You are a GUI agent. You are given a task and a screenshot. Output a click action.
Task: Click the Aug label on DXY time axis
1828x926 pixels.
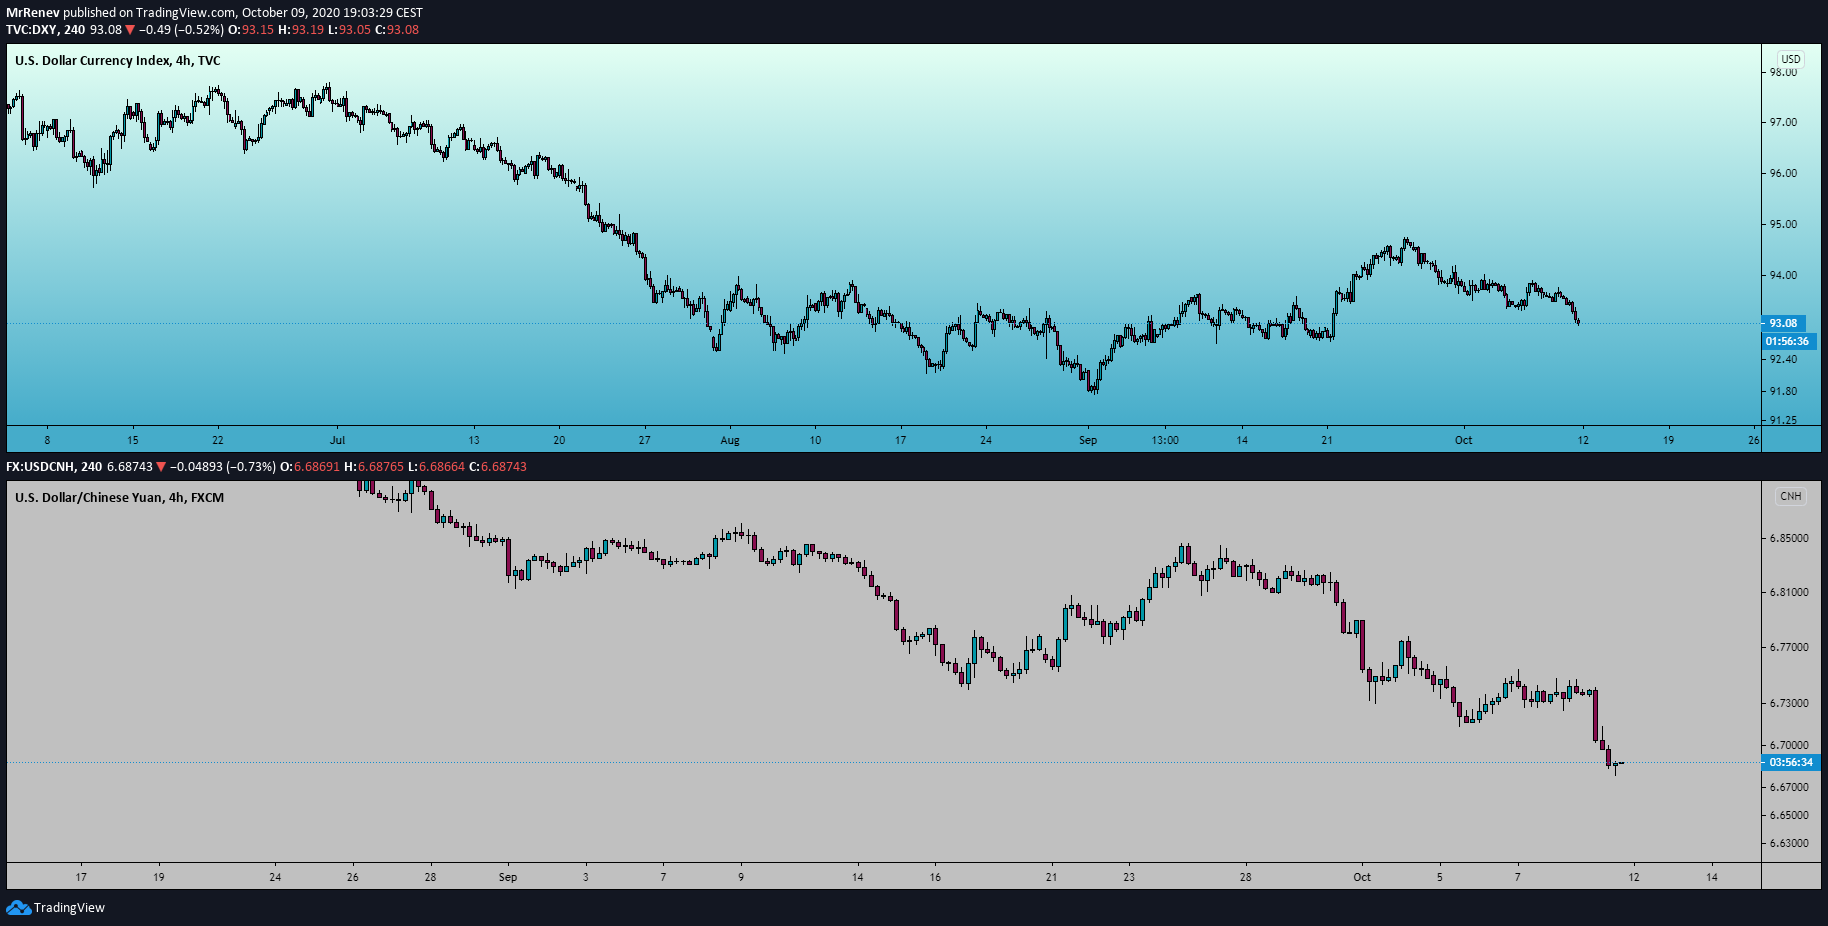[730, 440]
